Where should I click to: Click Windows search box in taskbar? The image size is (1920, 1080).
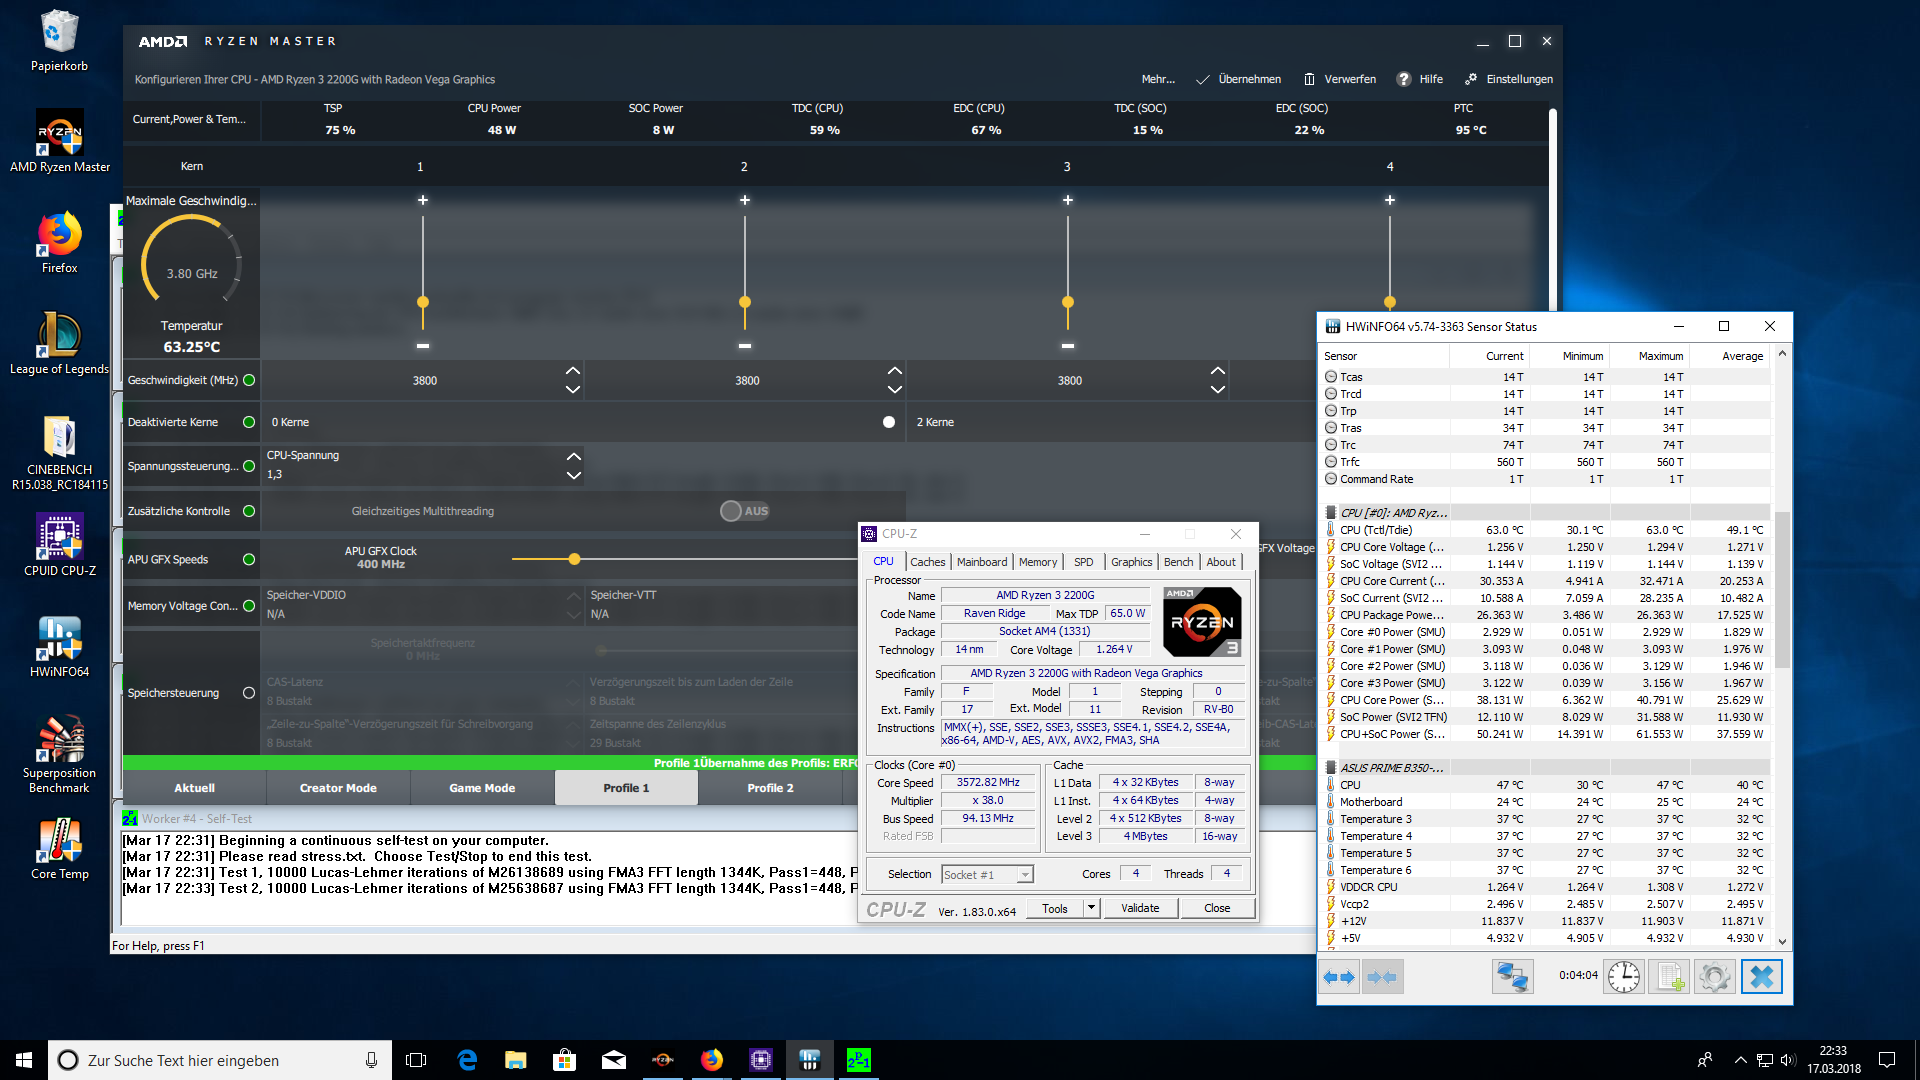(220, 1060)
